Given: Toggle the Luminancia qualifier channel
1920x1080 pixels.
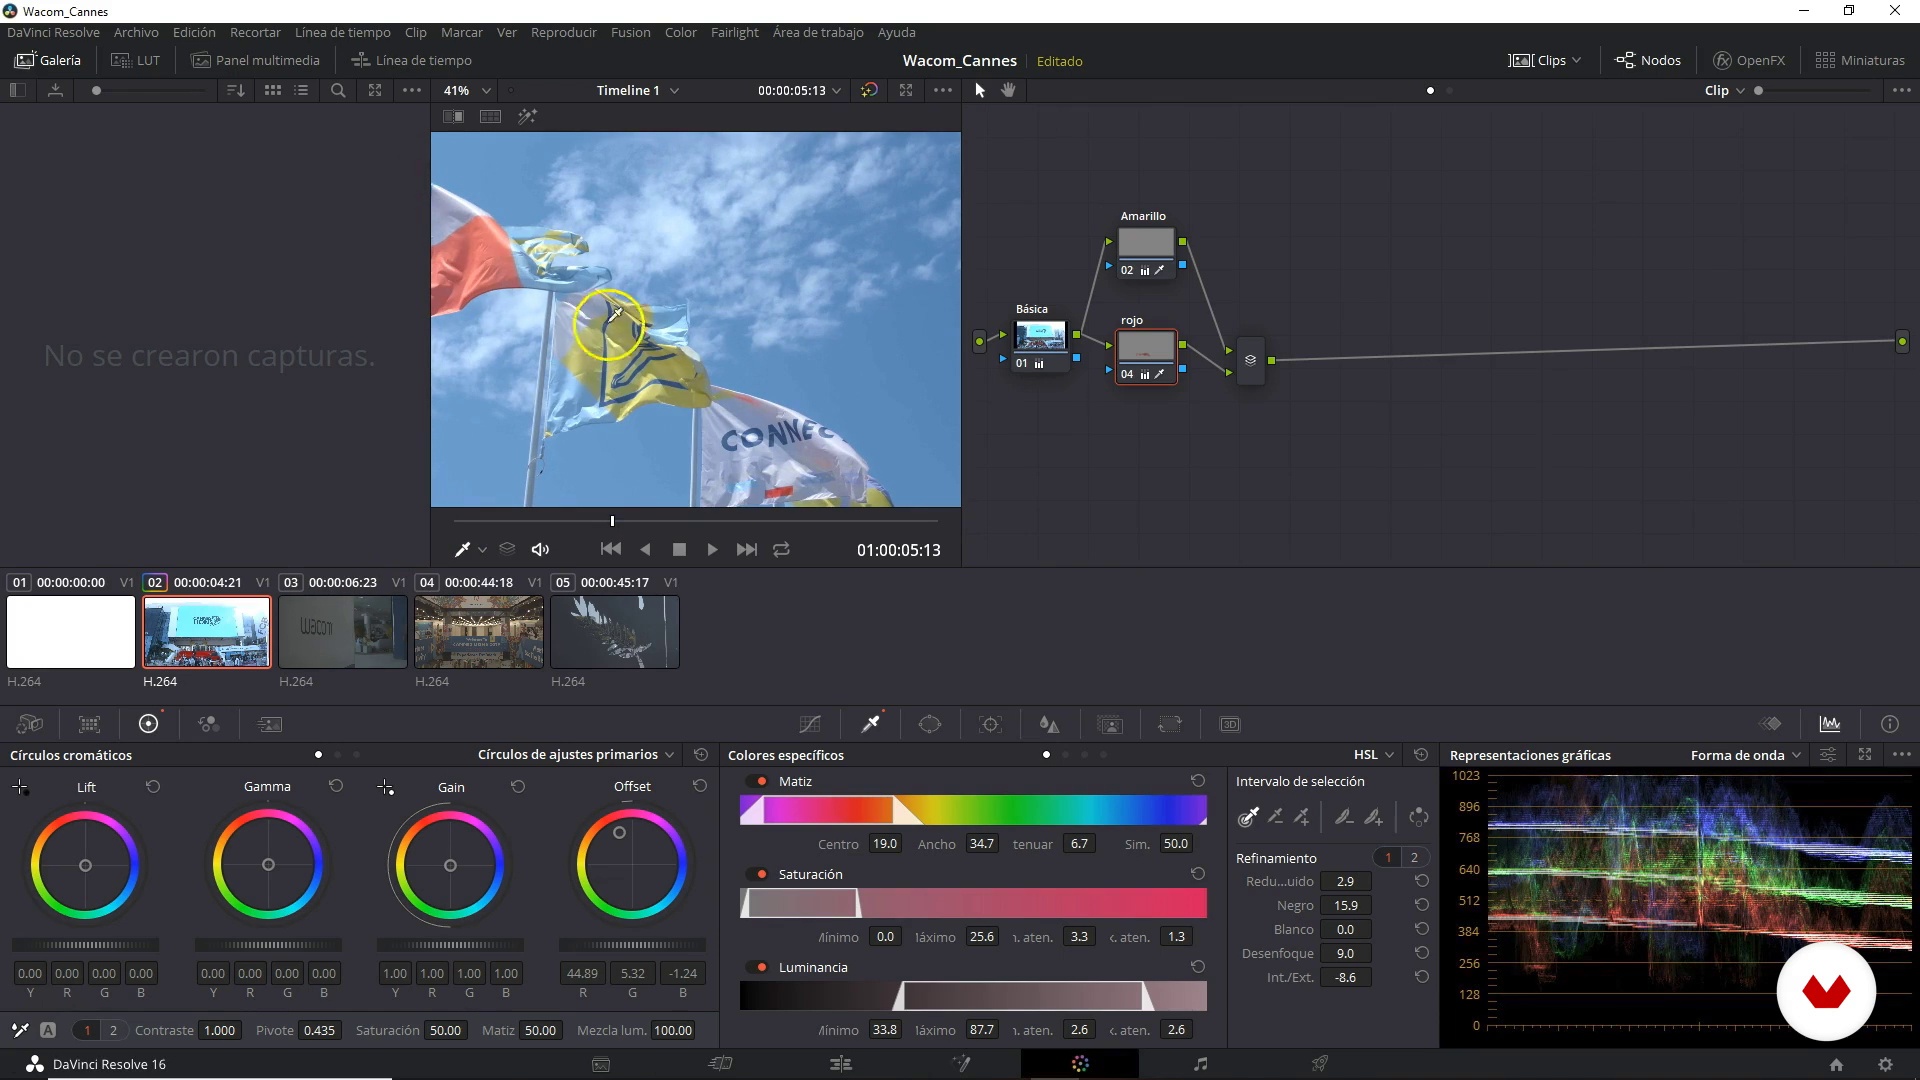Looking at the screenshot, I should 762,968.
